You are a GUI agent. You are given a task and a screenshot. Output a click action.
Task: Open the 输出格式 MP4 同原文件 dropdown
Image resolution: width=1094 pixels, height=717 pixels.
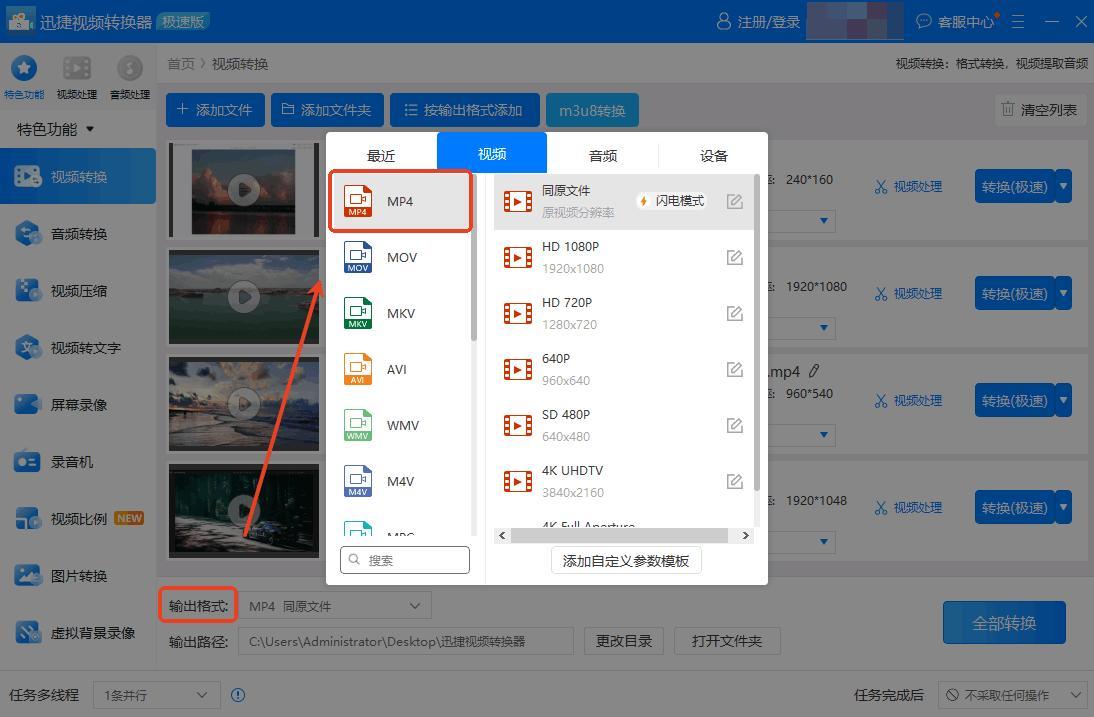pyautogui.click(x=335, y=606)
